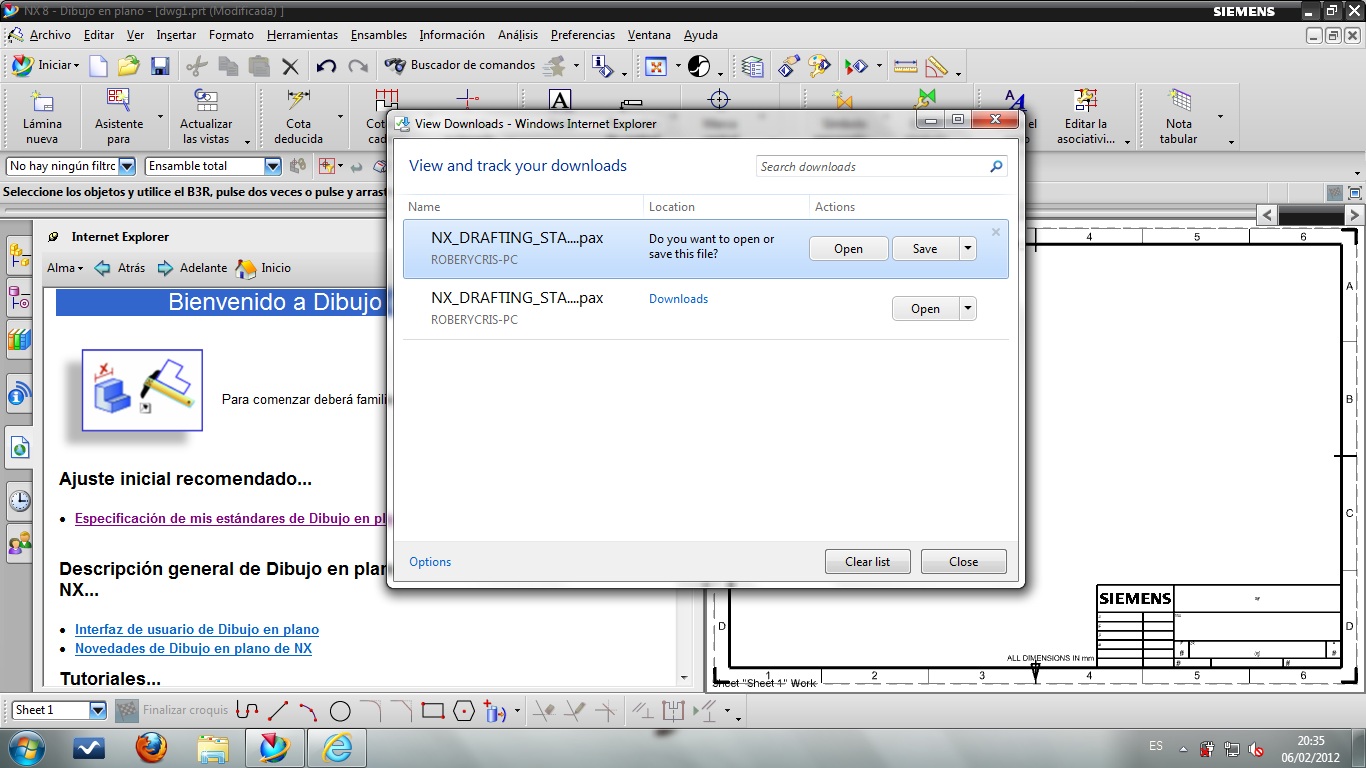
Task: Click the Lámina nueva tool
Action: (42, 116)
